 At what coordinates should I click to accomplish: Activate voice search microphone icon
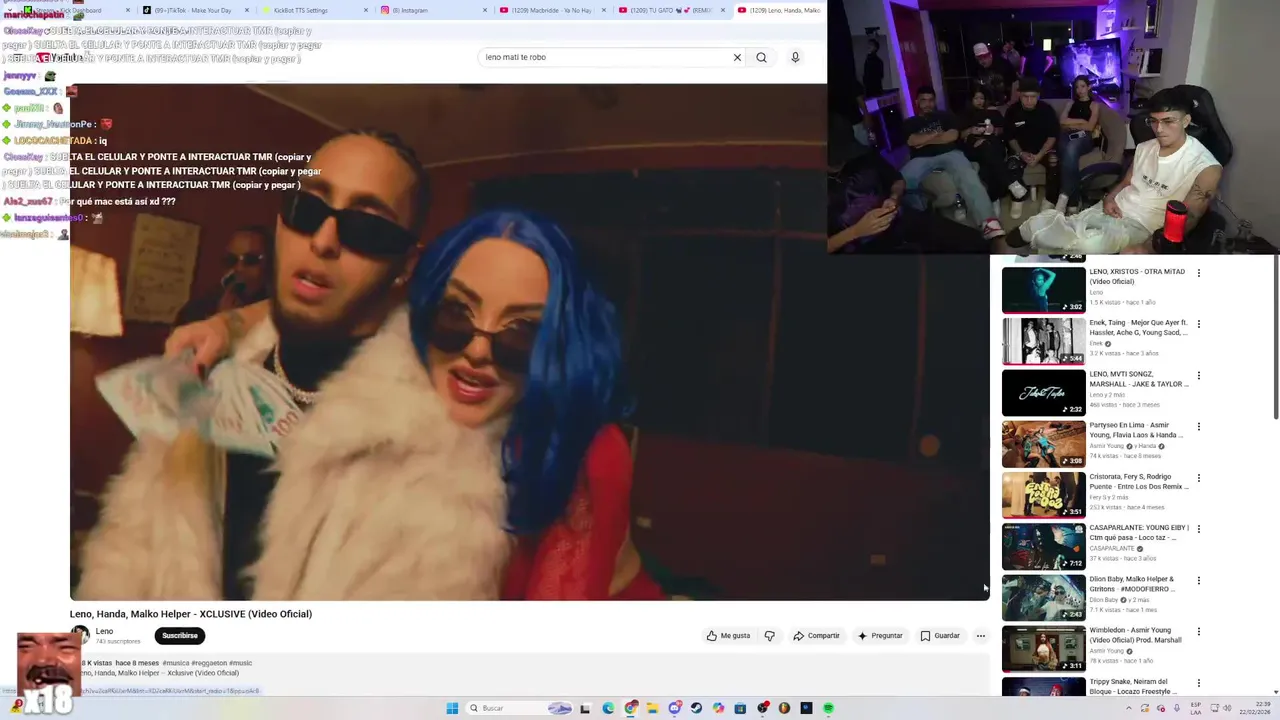click(x=795, y=57)
